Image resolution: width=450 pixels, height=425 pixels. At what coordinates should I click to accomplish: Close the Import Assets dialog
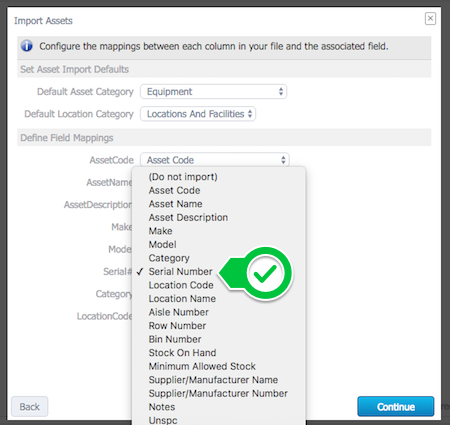pyautogui.click(x=430, y=18)
